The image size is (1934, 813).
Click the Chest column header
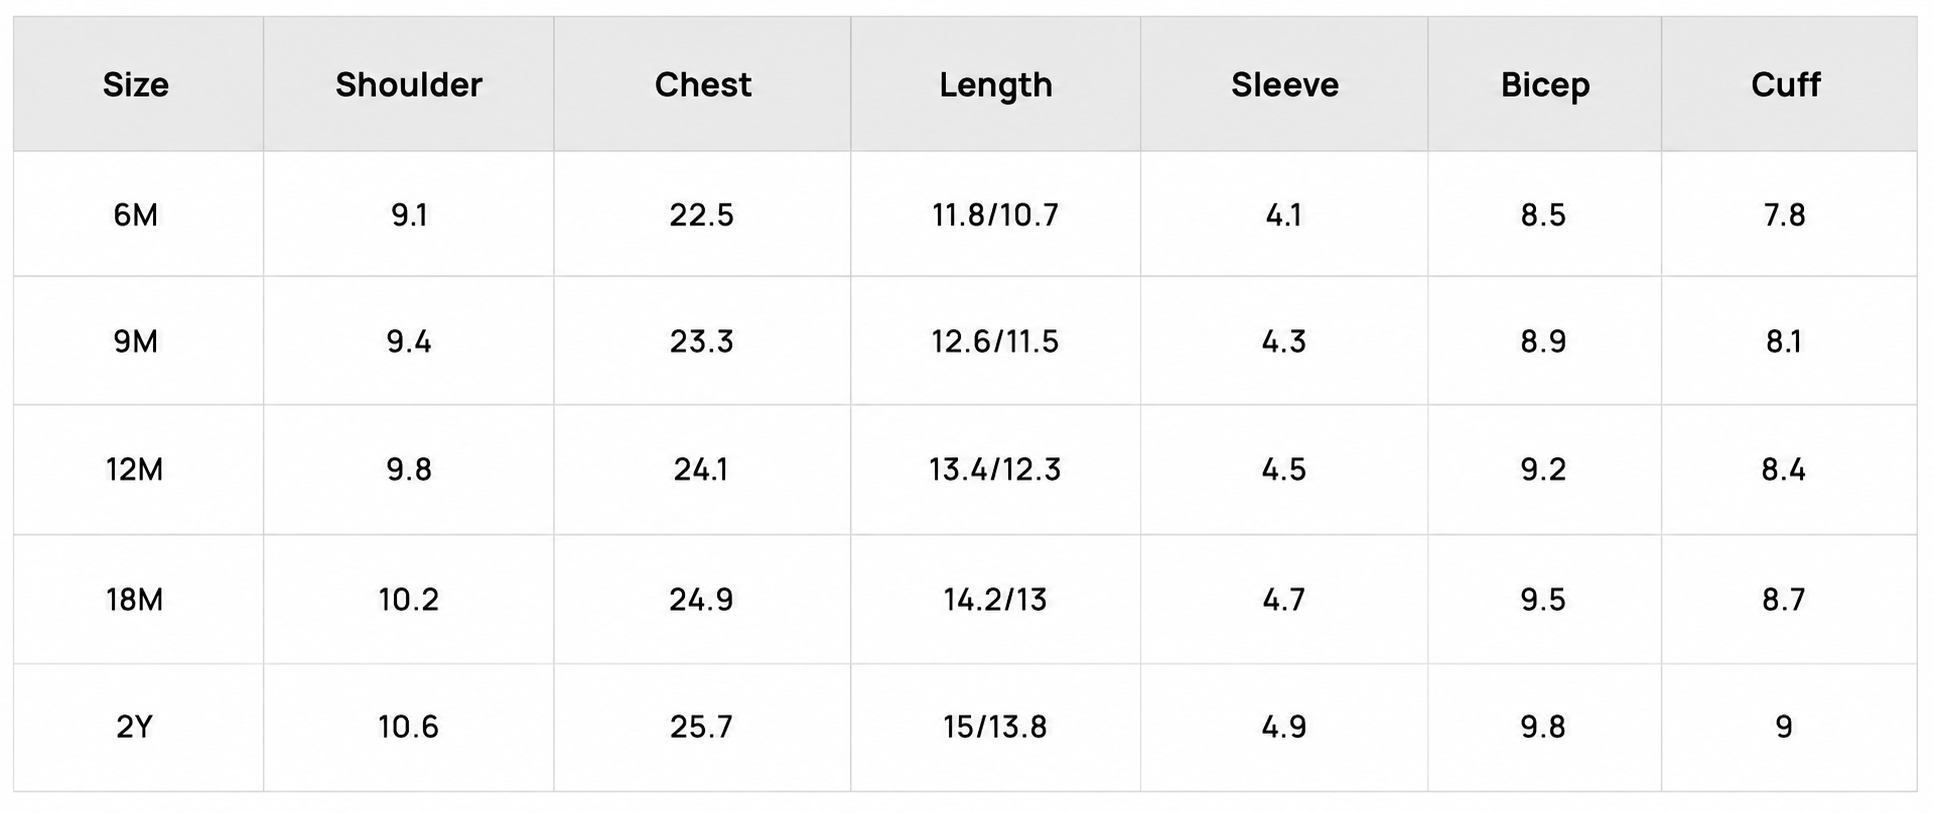coord(702,85)
